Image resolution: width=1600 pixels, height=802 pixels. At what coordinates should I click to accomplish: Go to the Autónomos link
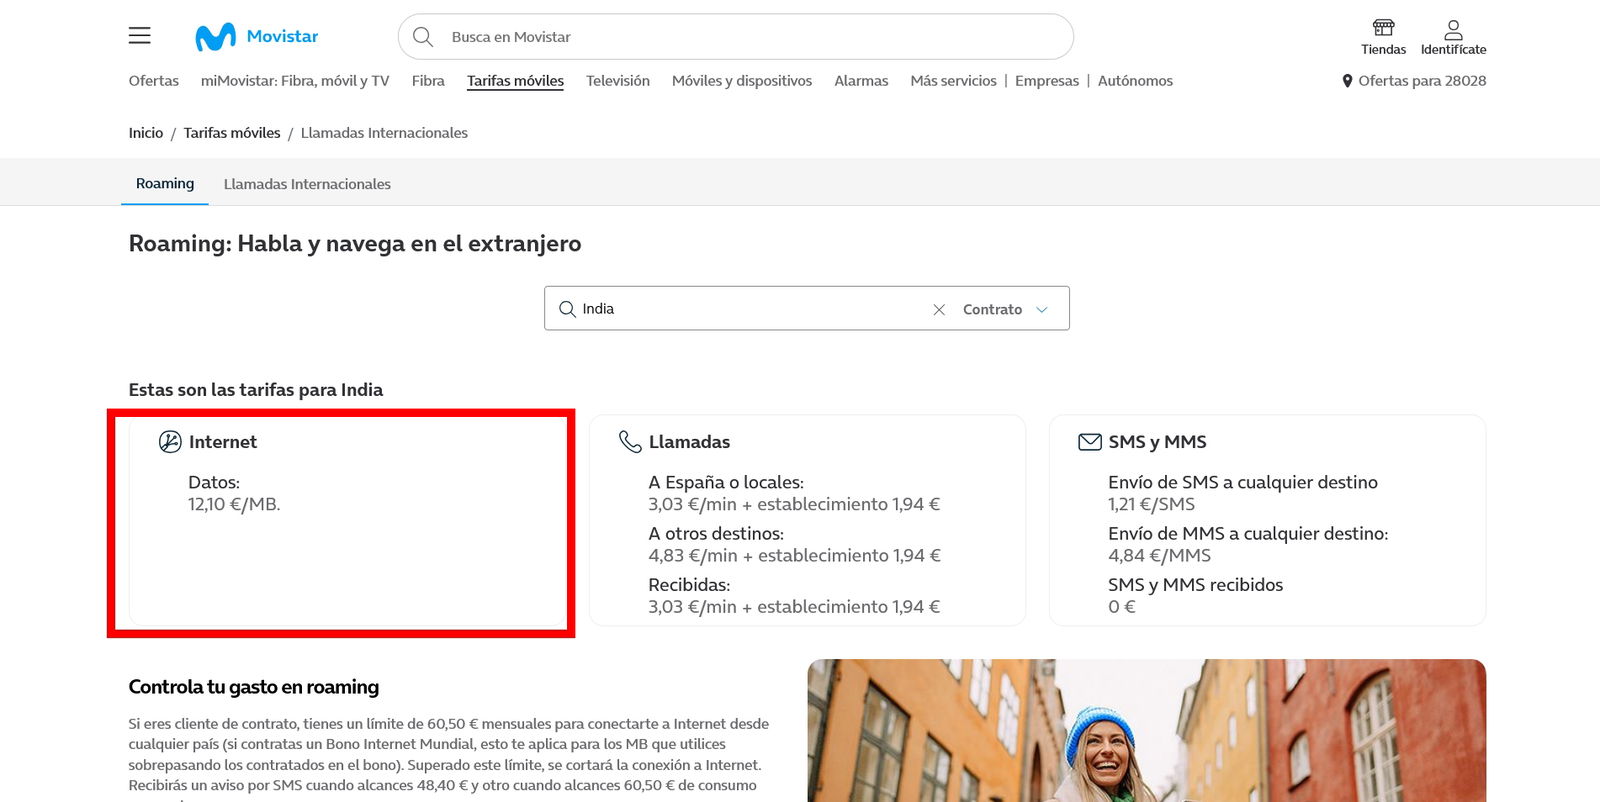point(1135,81)
